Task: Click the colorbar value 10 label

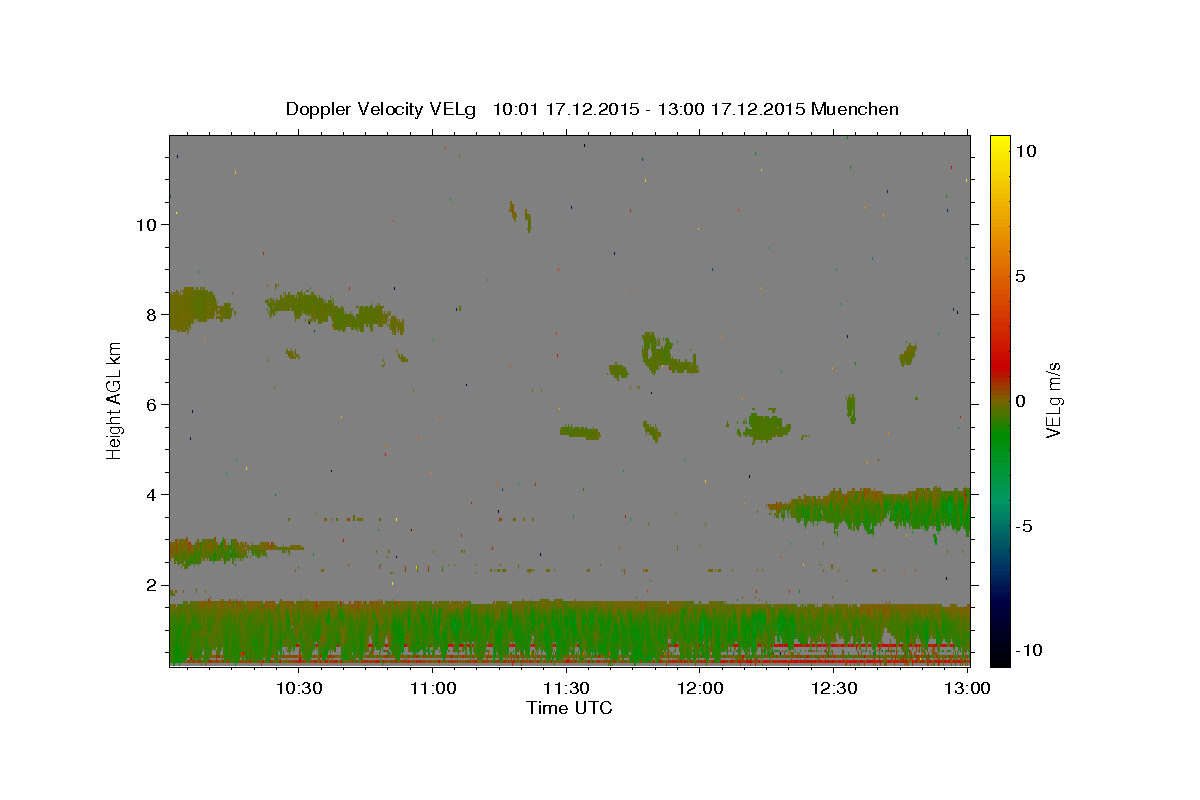Action: [1025, 150]
